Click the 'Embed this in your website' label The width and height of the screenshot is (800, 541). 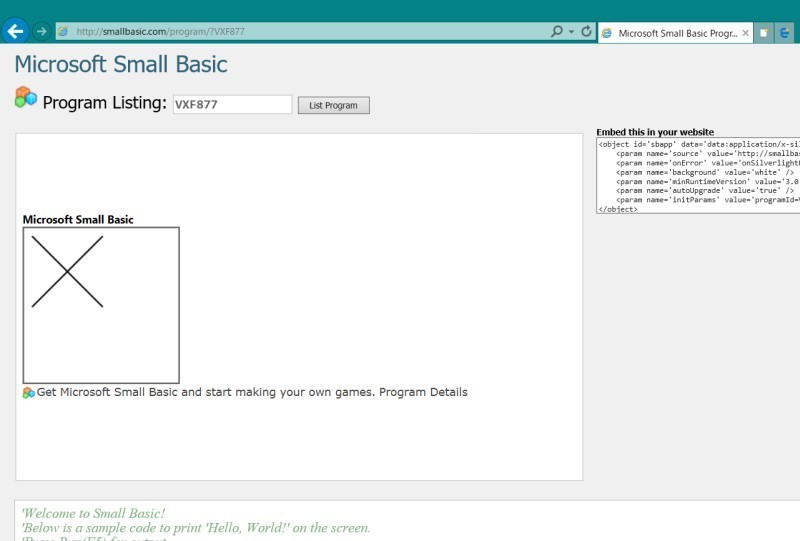pos(655,132)
